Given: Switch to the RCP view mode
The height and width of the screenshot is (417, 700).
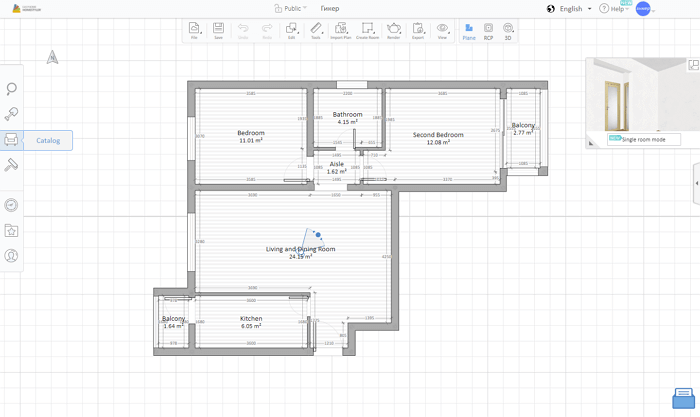Looking at the screenshot, I should 488,31.
